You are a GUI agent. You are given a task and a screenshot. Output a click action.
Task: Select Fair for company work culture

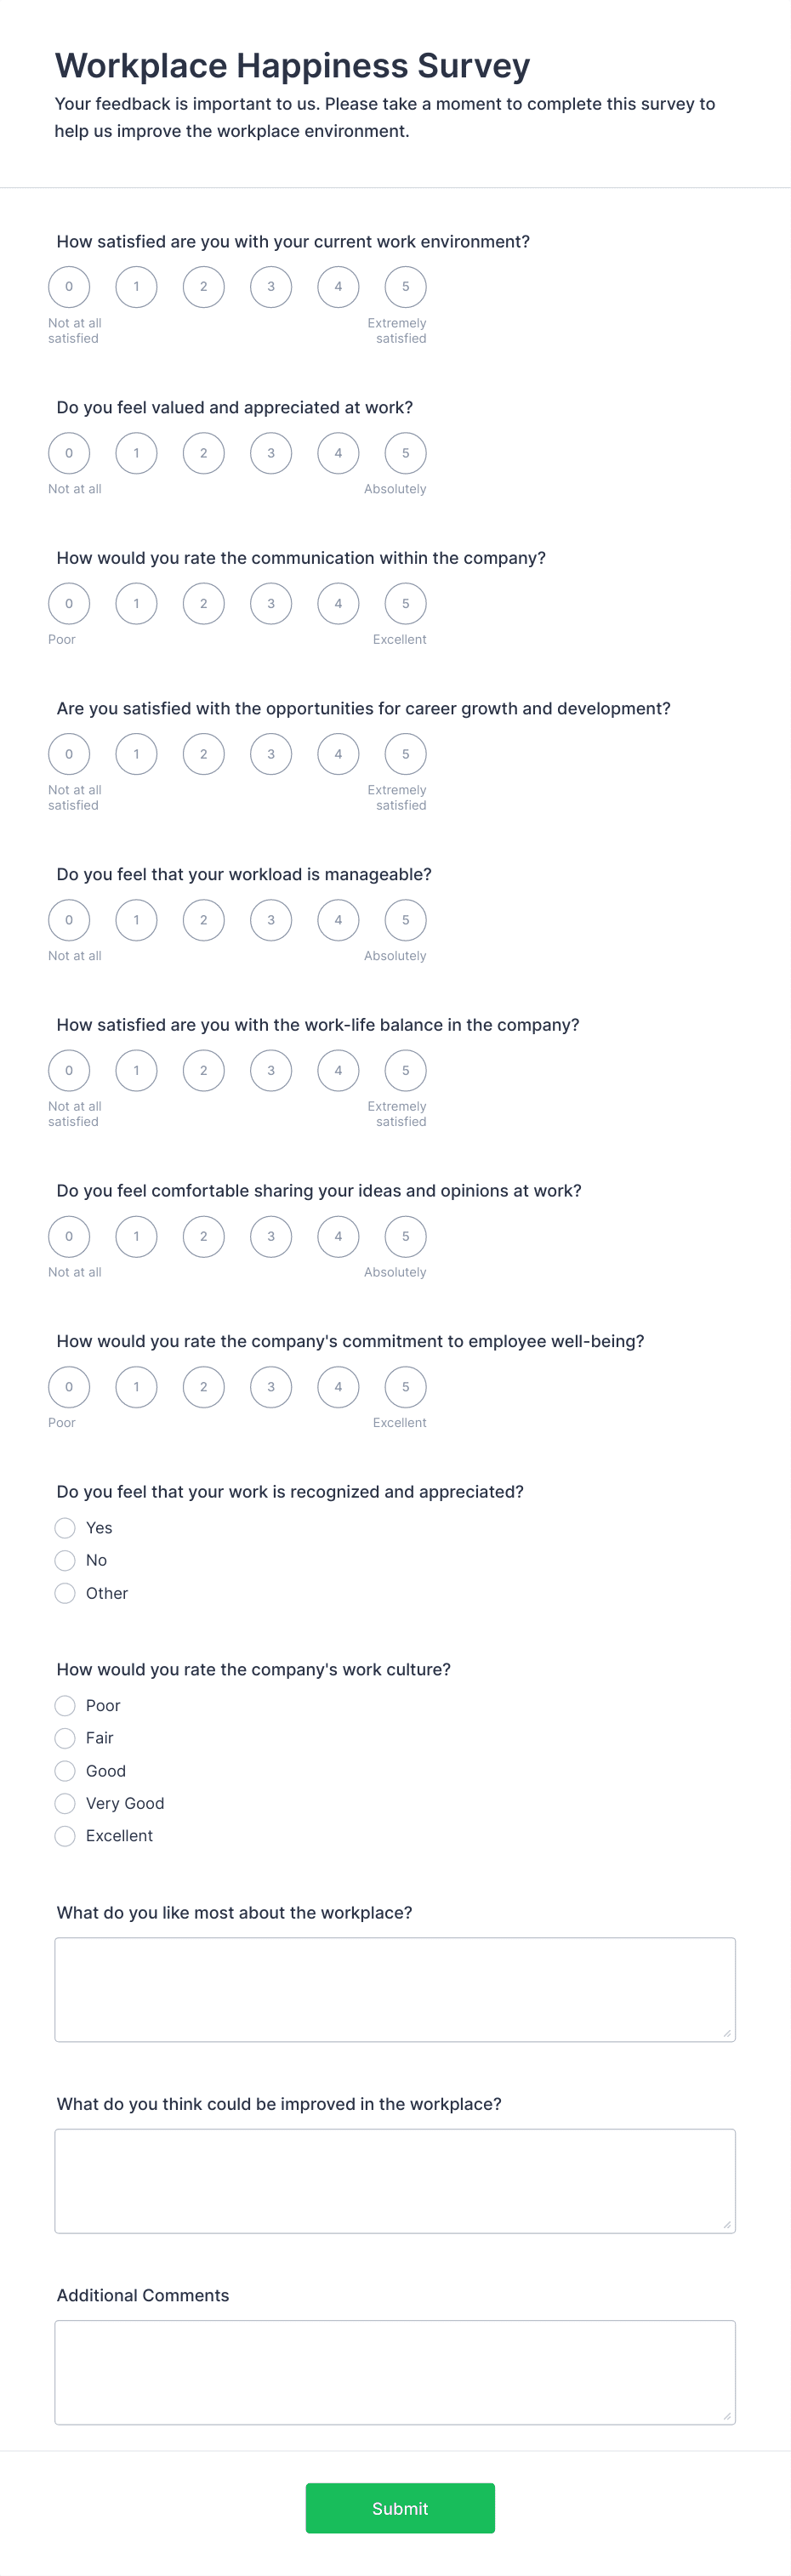65,1738
